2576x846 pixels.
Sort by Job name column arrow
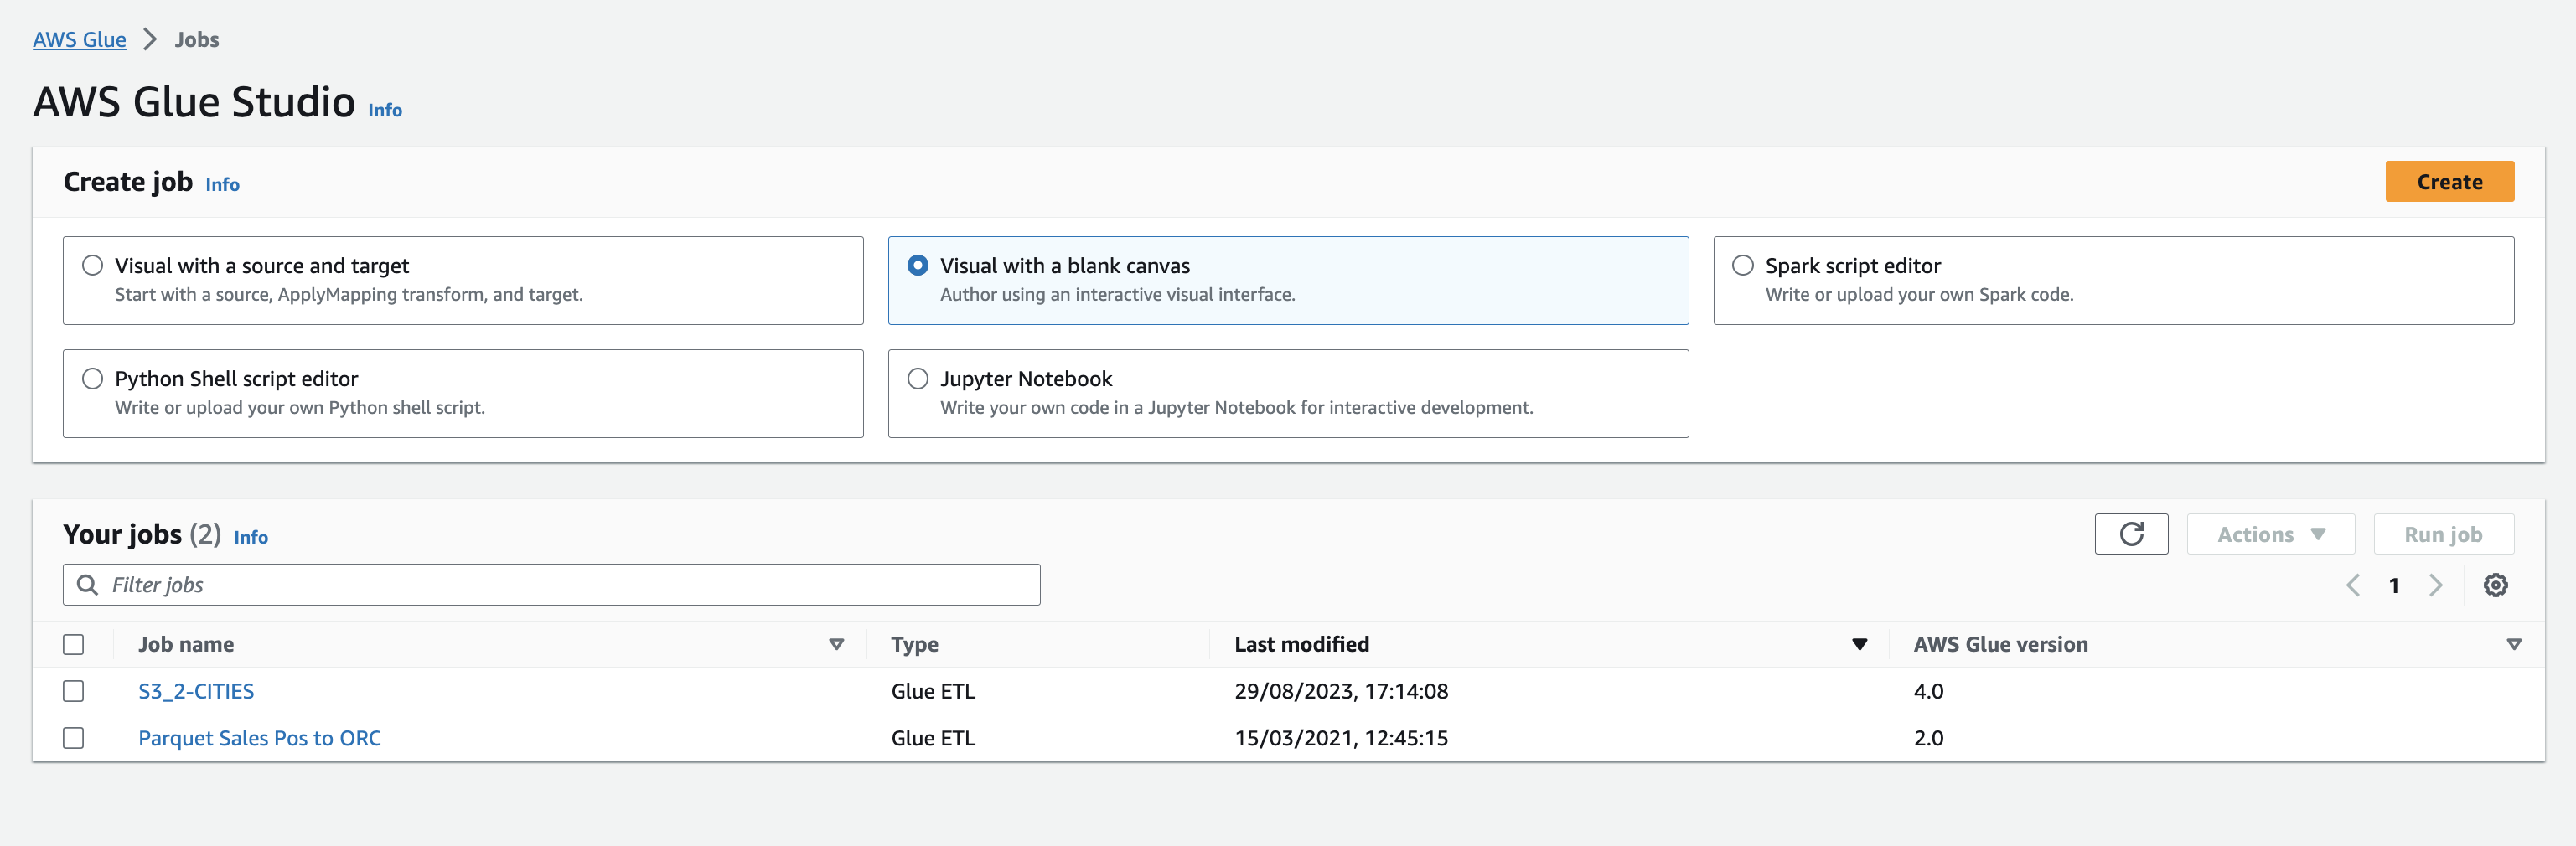click(836, 644)
